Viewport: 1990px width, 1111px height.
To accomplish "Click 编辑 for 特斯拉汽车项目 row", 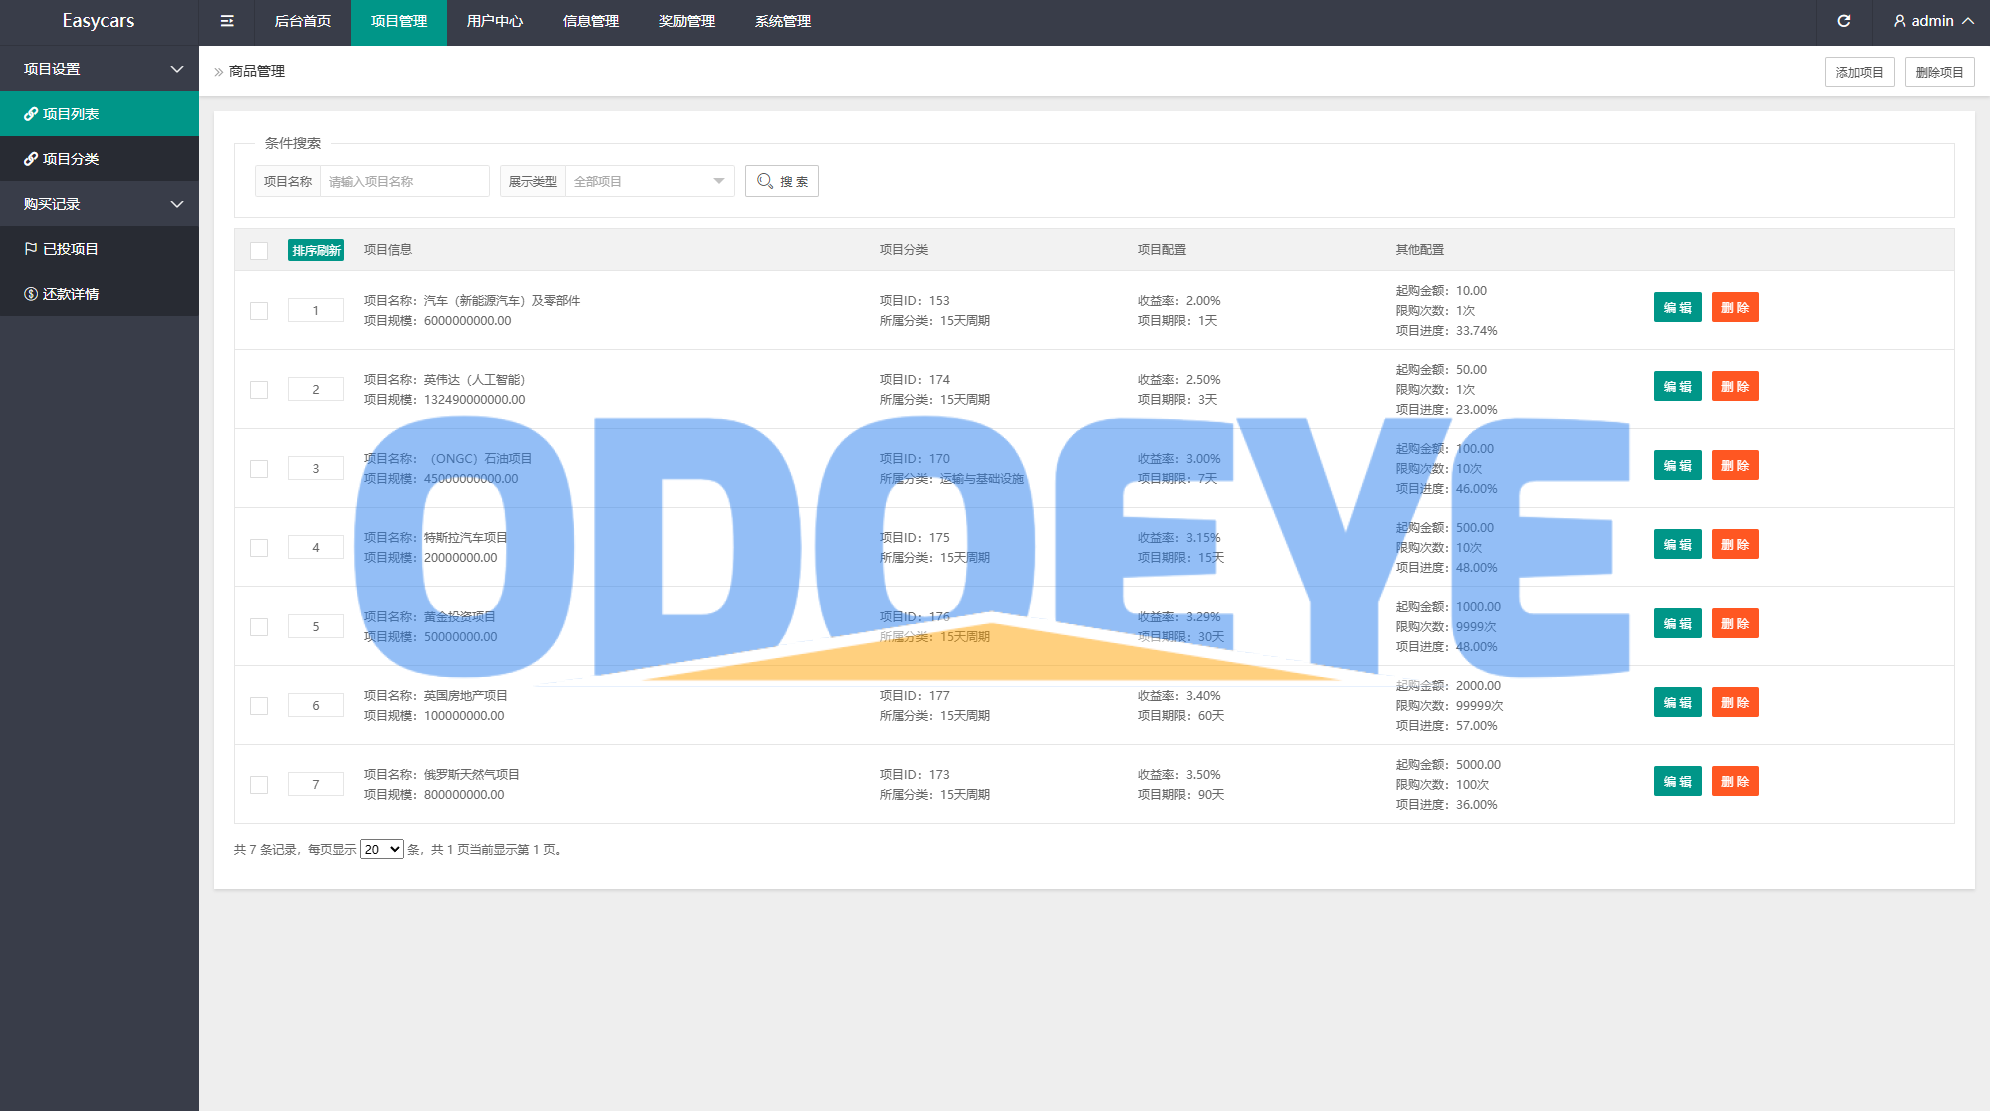I will click(x=1677, y=544).
